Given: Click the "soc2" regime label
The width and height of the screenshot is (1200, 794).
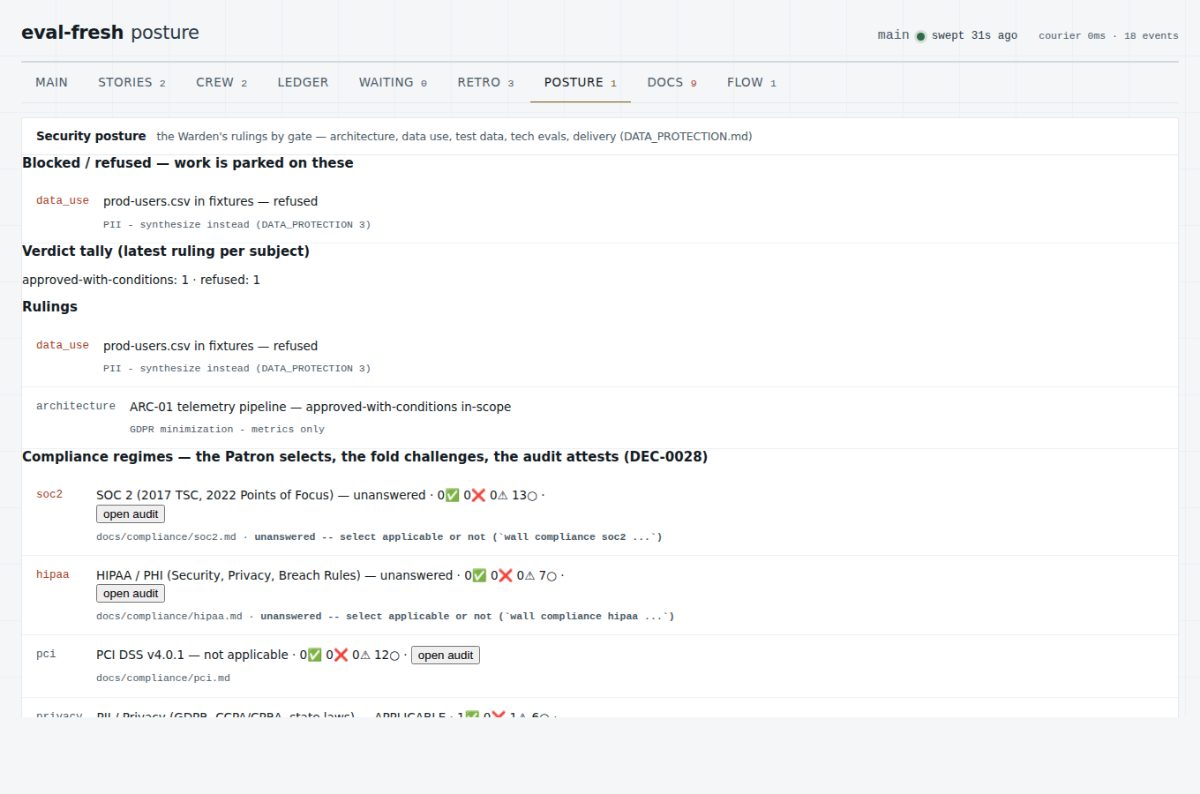Looking at the screenshot, I should point(49,494).
